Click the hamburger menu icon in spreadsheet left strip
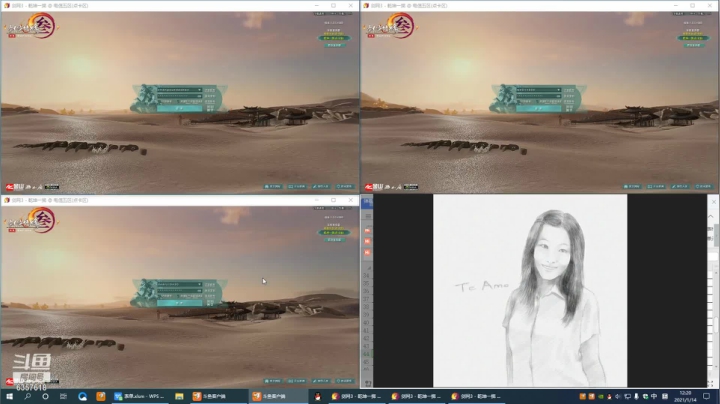 tap(368, 216)
